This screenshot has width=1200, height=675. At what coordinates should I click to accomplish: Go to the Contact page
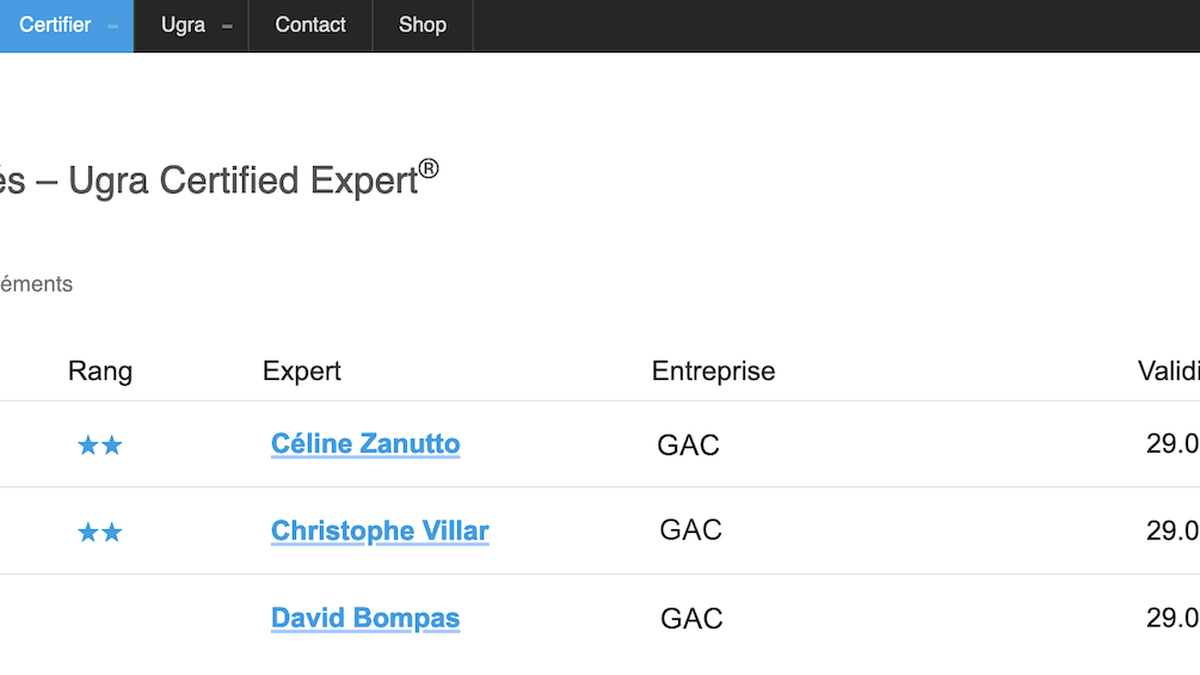coord(310,25)
